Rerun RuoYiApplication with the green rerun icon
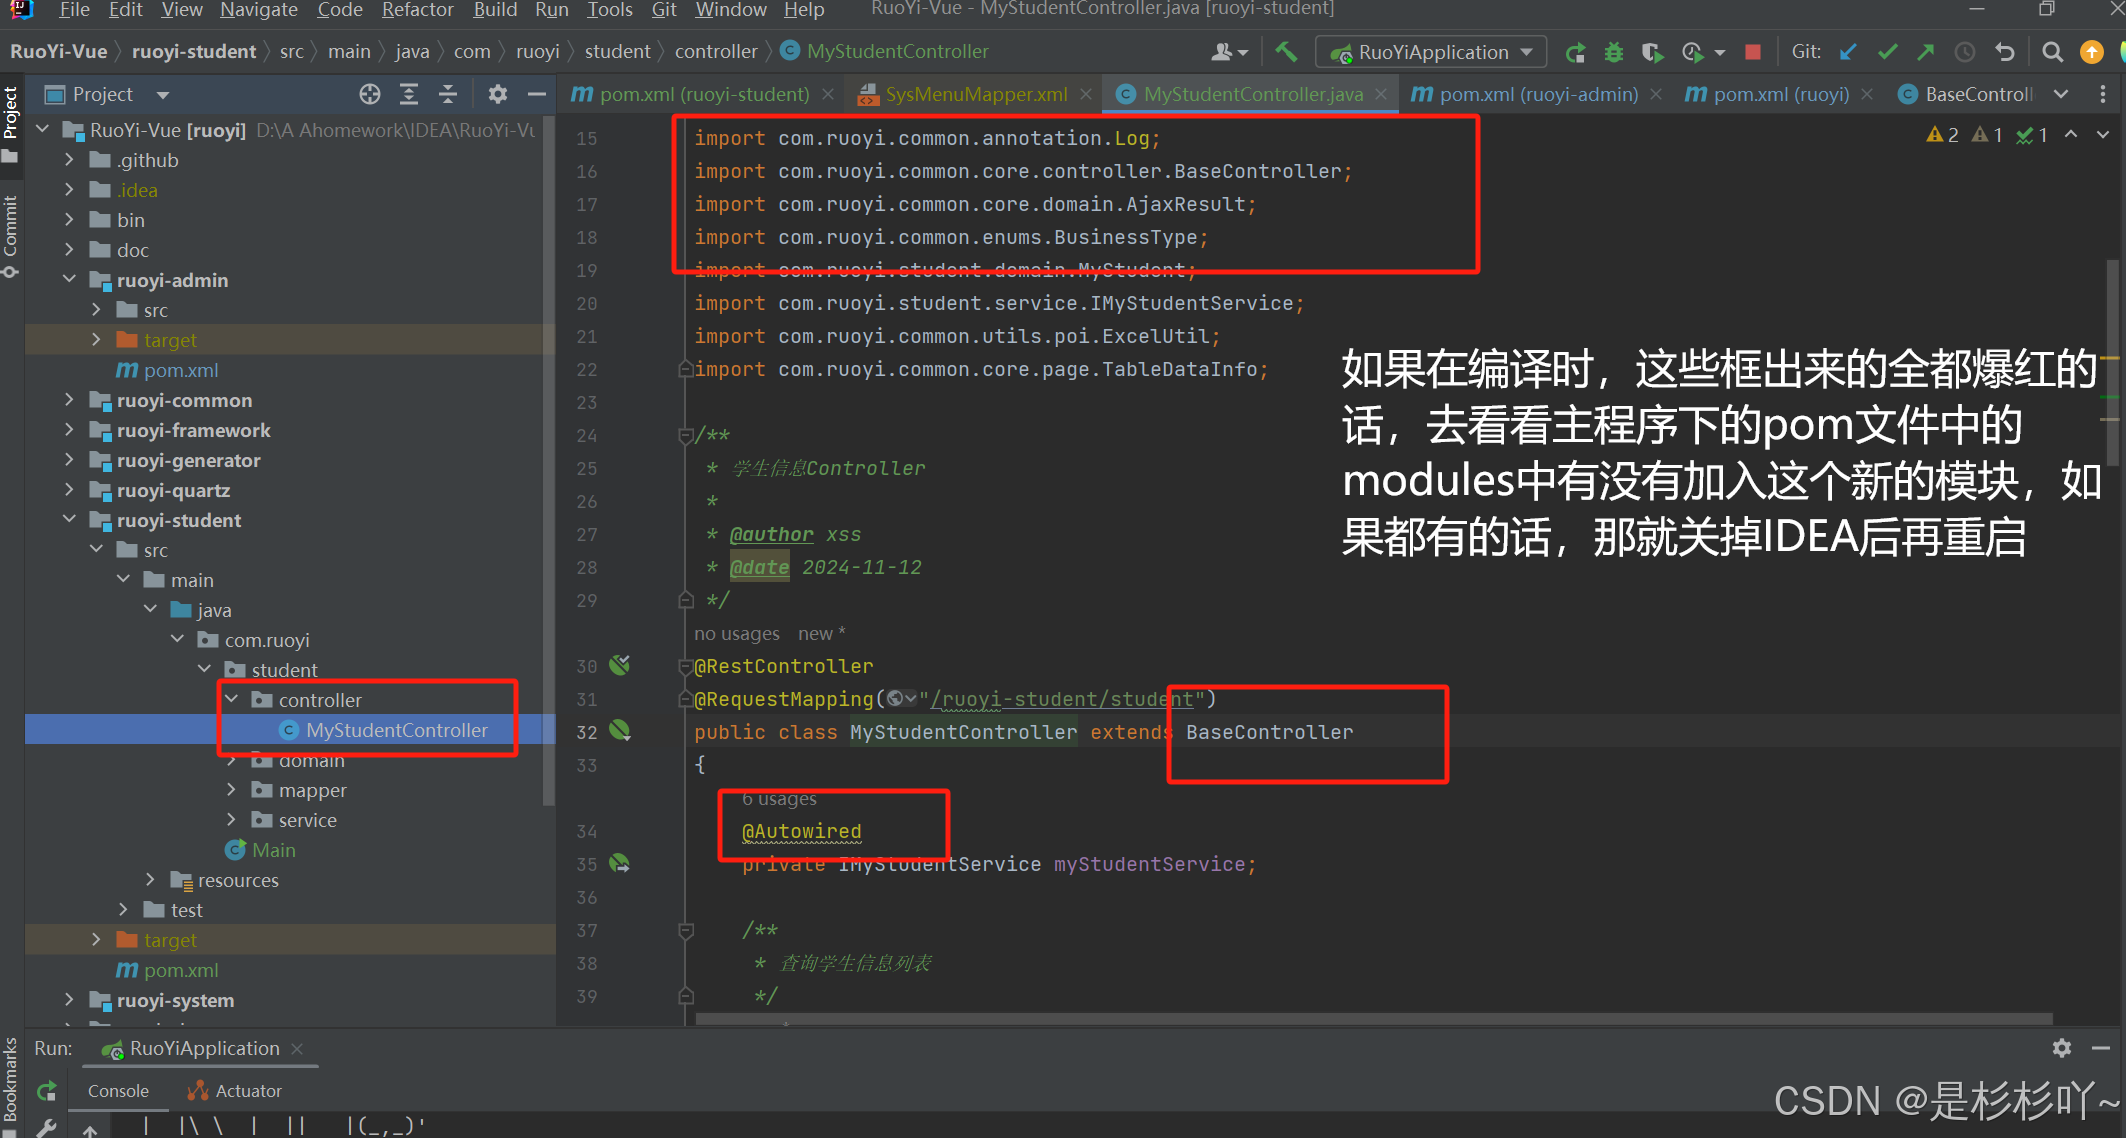 click(1575, 52)
